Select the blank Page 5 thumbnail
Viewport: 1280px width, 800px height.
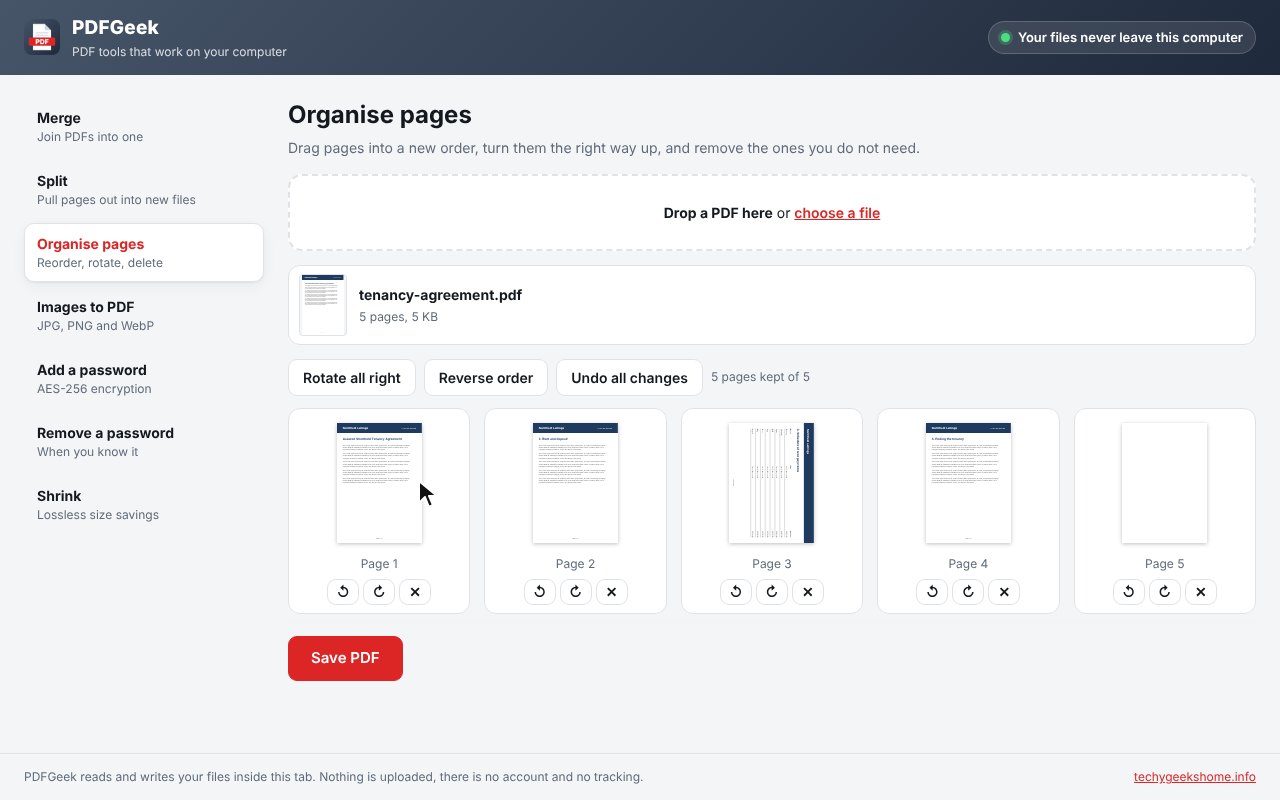click(1165, 483)
